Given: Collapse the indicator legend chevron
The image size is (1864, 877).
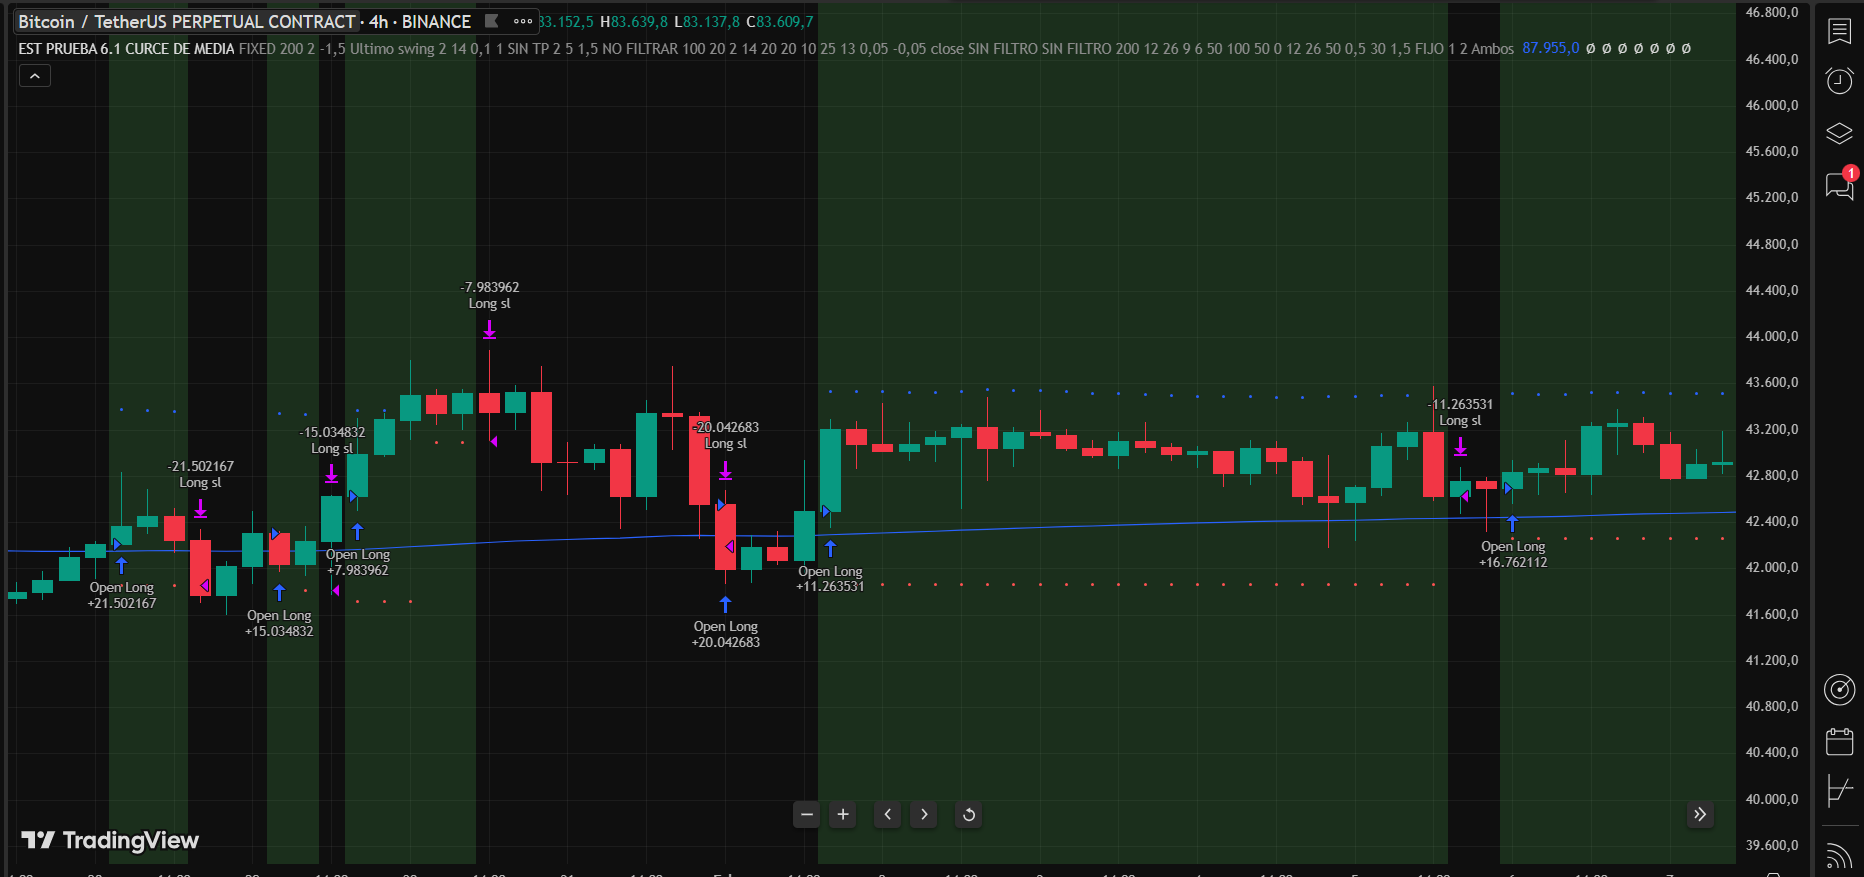Looking at the screenshot, I should (x=35, y=75).
